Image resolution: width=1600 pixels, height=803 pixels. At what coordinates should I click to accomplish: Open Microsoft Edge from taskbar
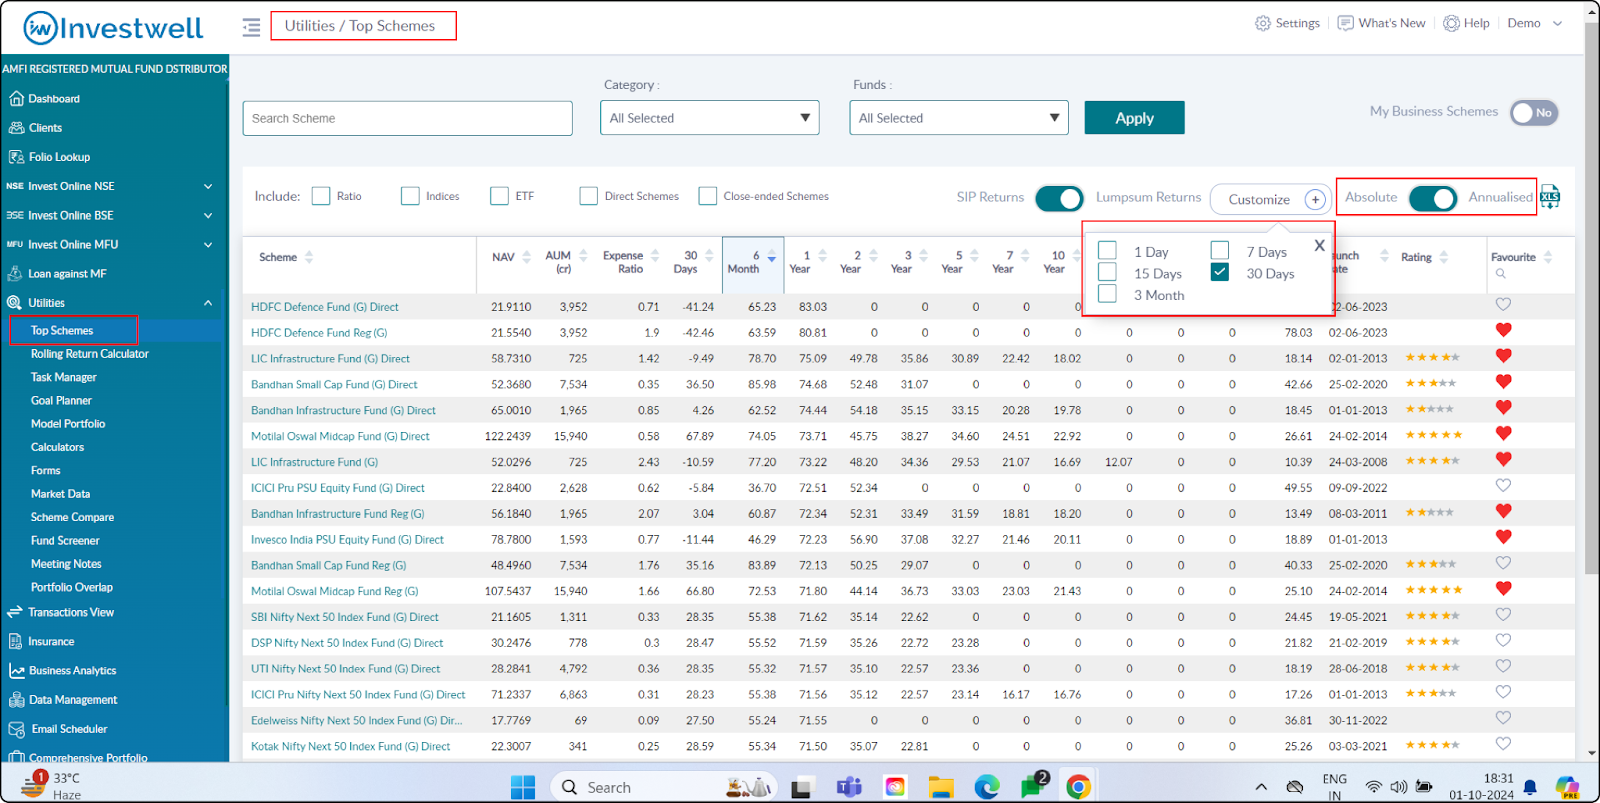pyautogui.click(x=987, y=787)
